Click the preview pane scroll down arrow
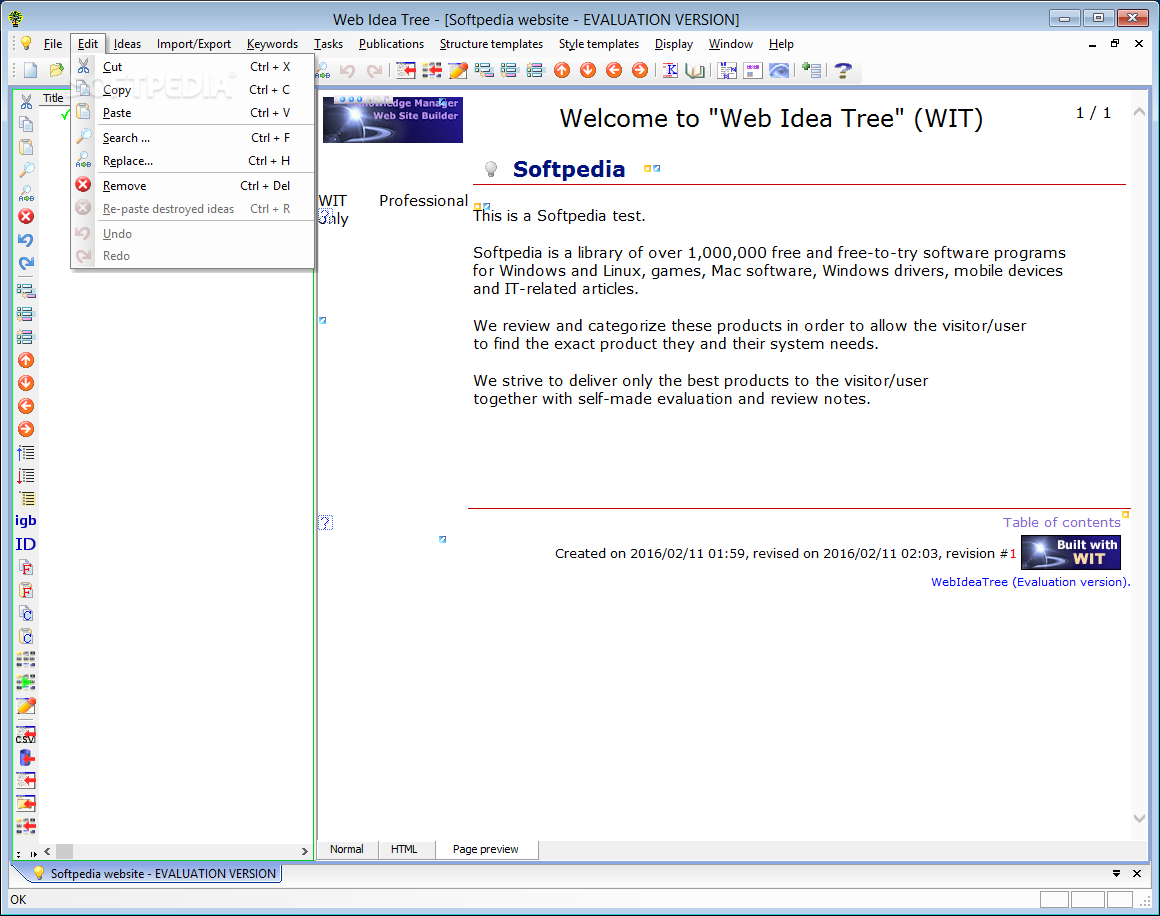The image size is (1160, 916). (1139, 818)
